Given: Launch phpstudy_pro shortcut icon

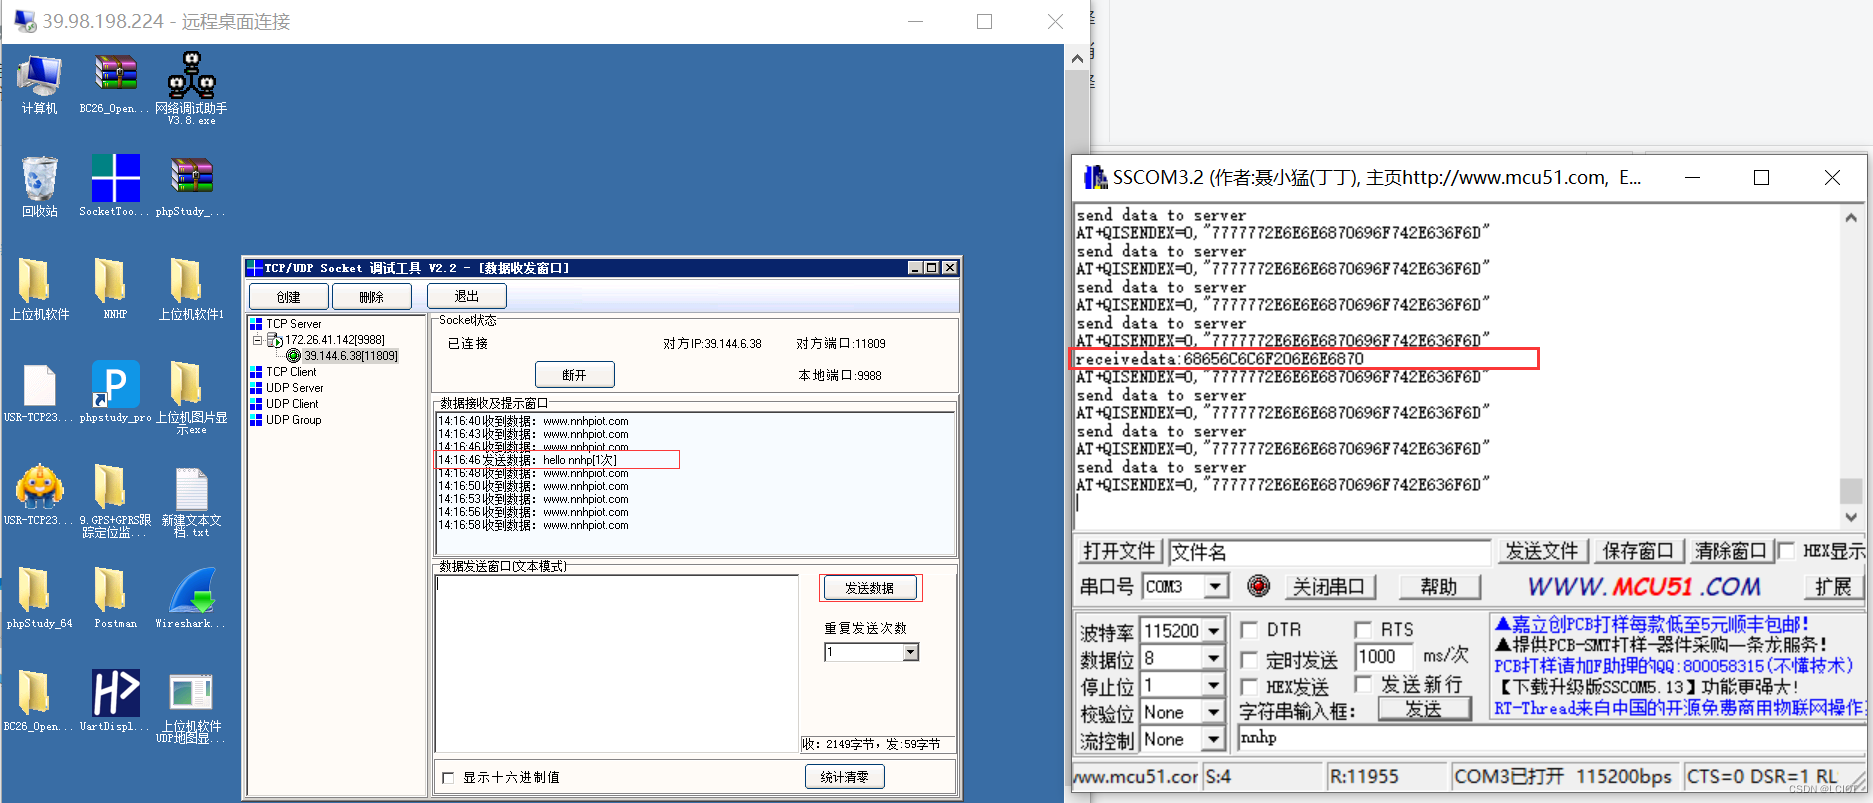Looking at the screenshot, I should (x=115, y=385).
